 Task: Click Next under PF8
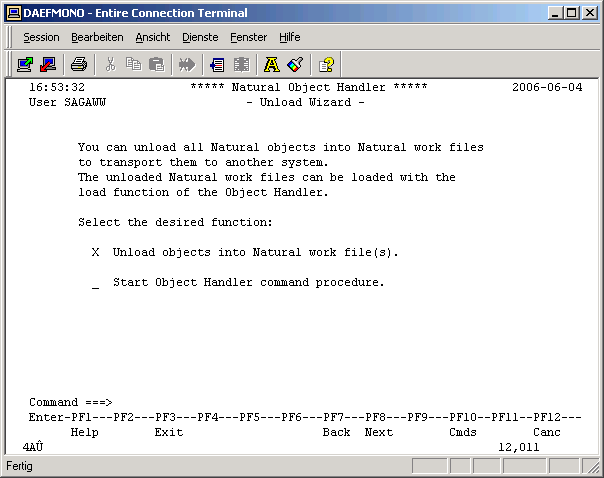point(379,433)
